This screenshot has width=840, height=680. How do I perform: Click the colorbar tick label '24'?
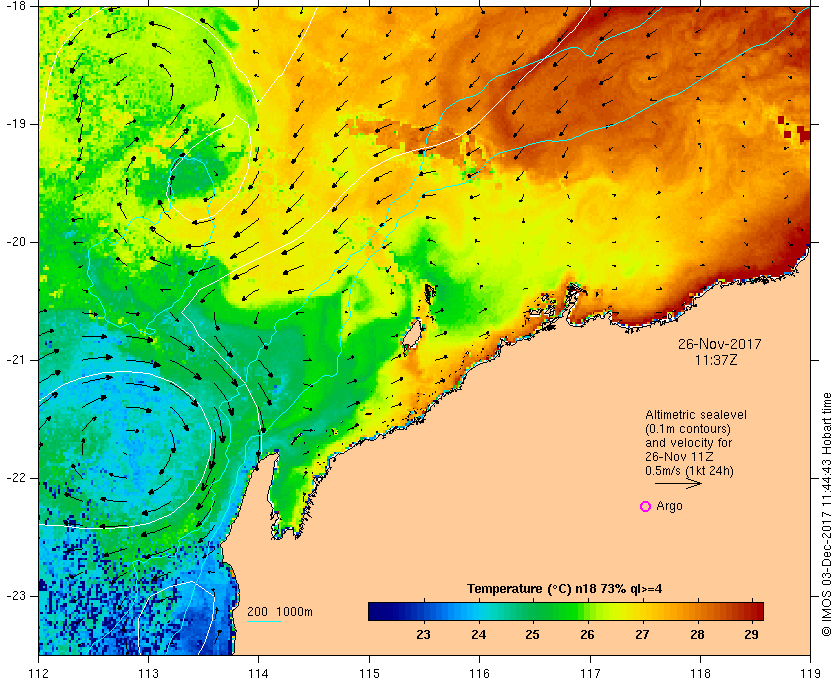[478, 635]
